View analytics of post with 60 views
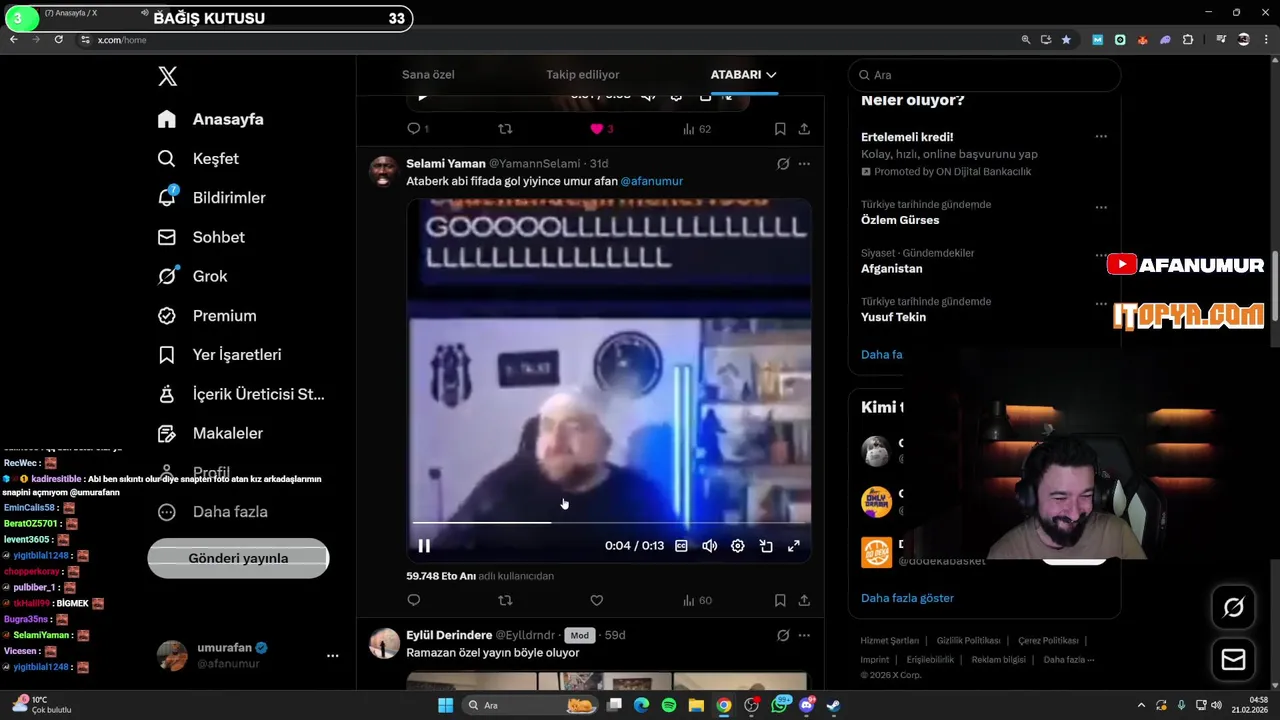 [x=696, y=600]
